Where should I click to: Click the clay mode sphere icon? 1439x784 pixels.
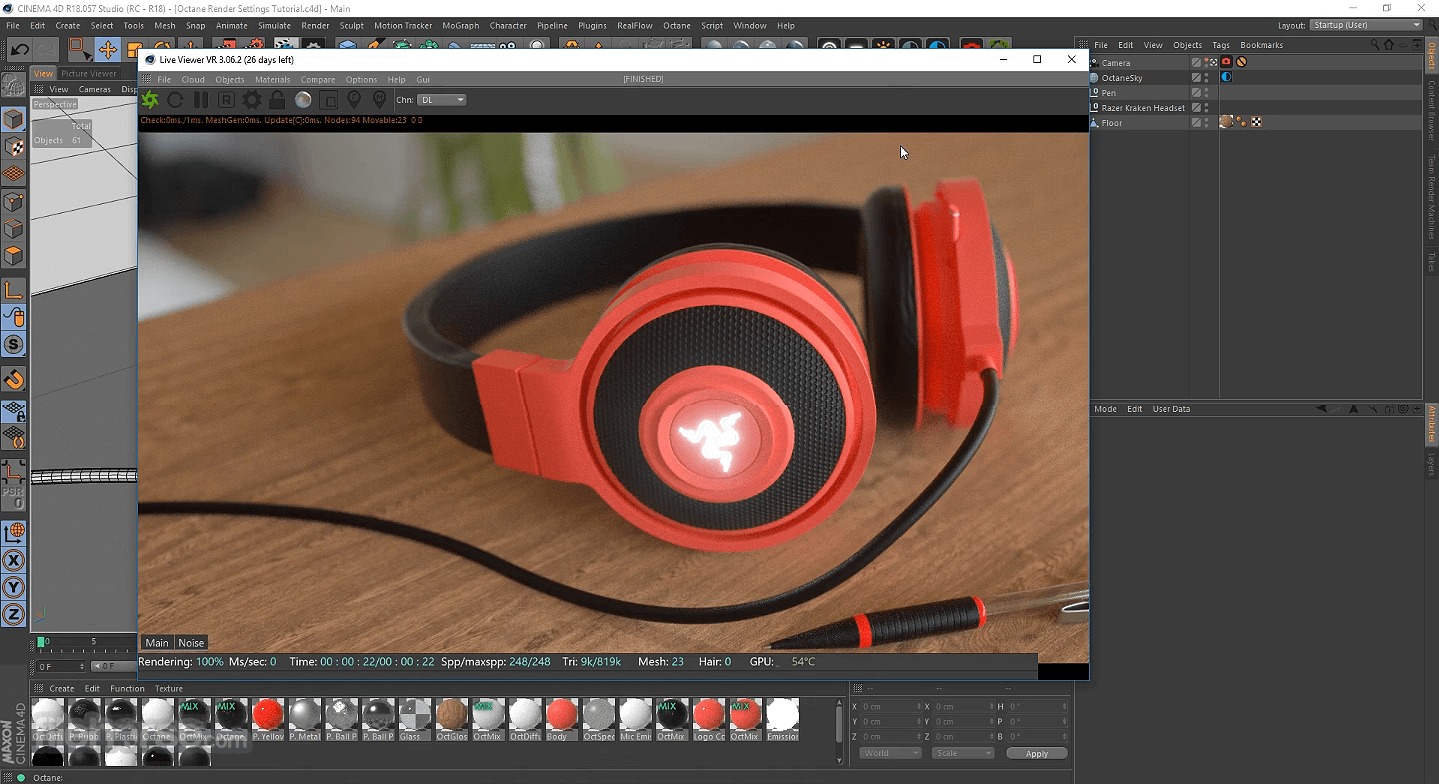click(x=303, y=100)
